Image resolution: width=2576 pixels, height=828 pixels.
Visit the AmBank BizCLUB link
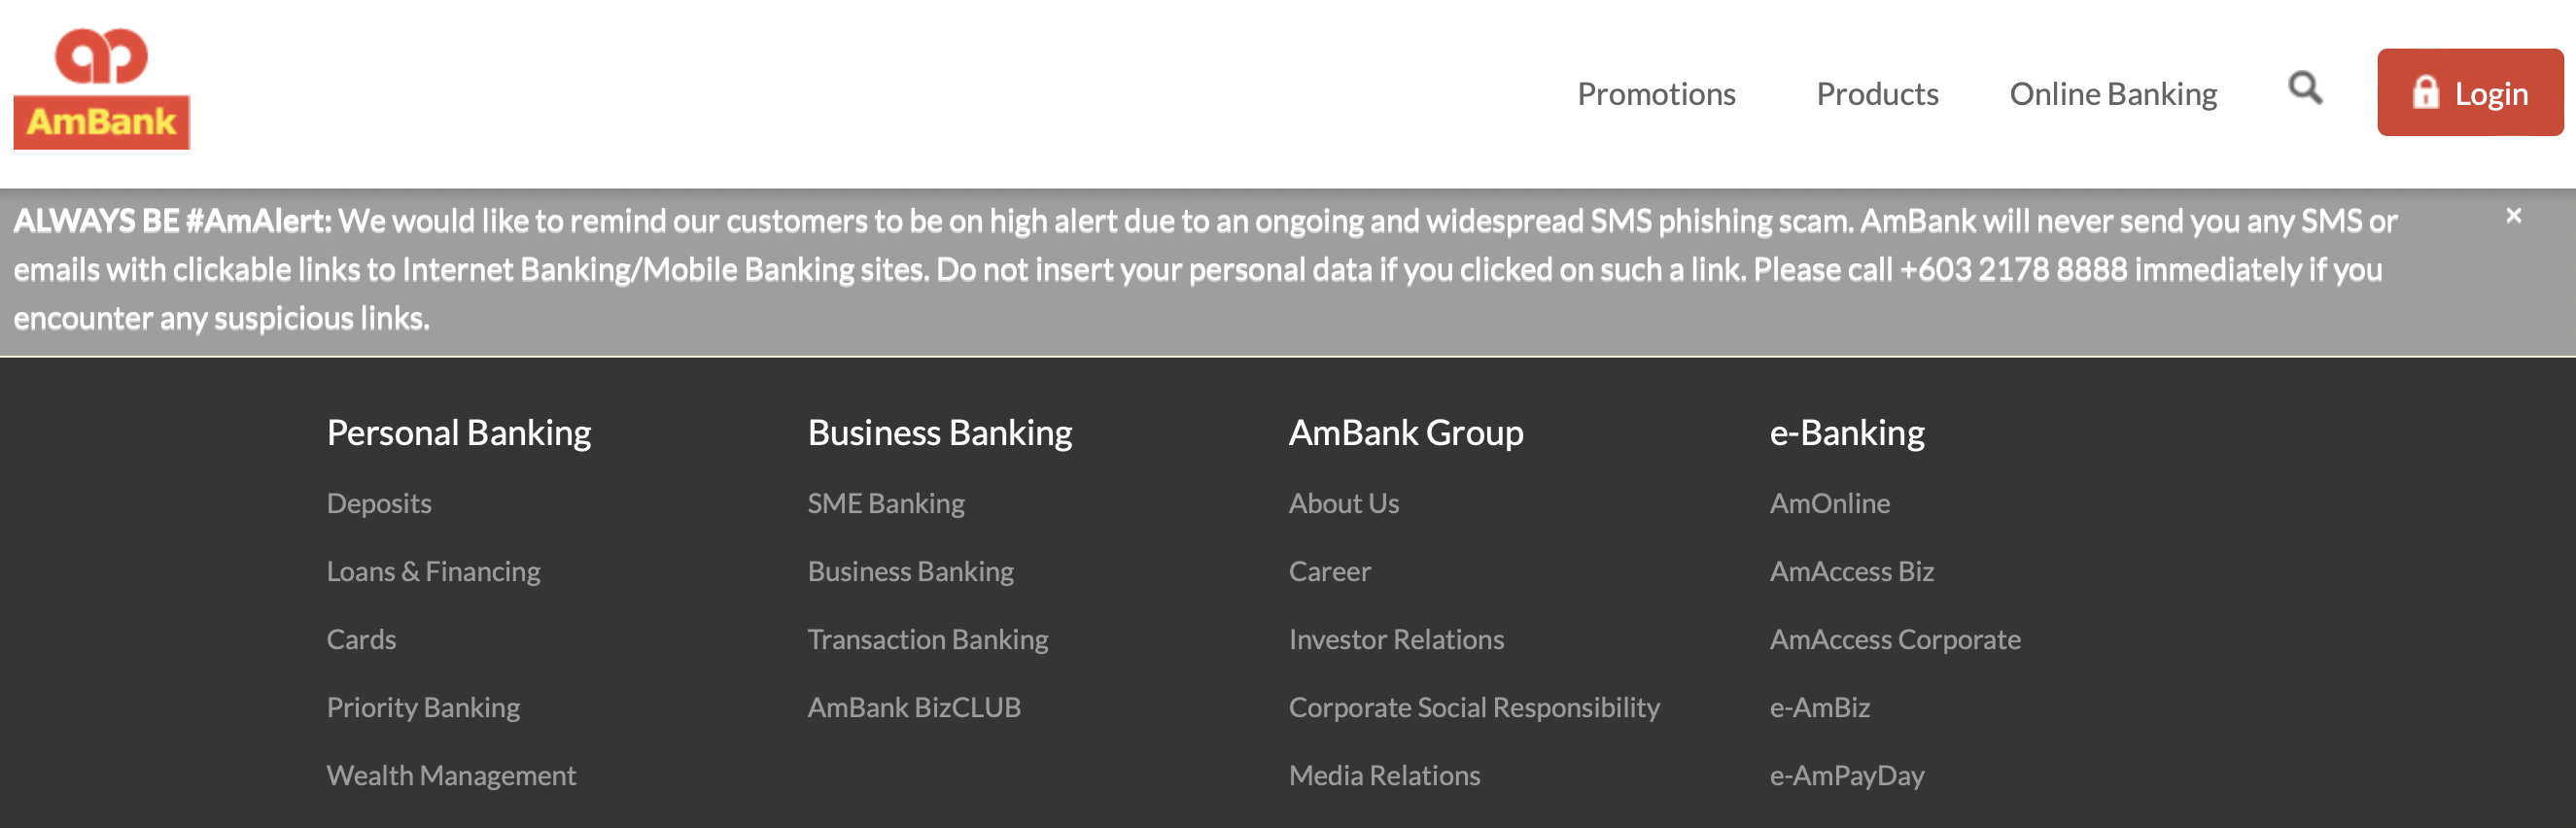pyautogui.click(x=914, y=707)
